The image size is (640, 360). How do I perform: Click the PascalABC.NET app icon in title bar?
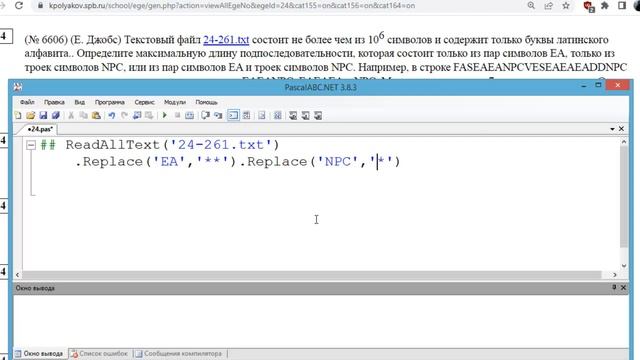18,87
